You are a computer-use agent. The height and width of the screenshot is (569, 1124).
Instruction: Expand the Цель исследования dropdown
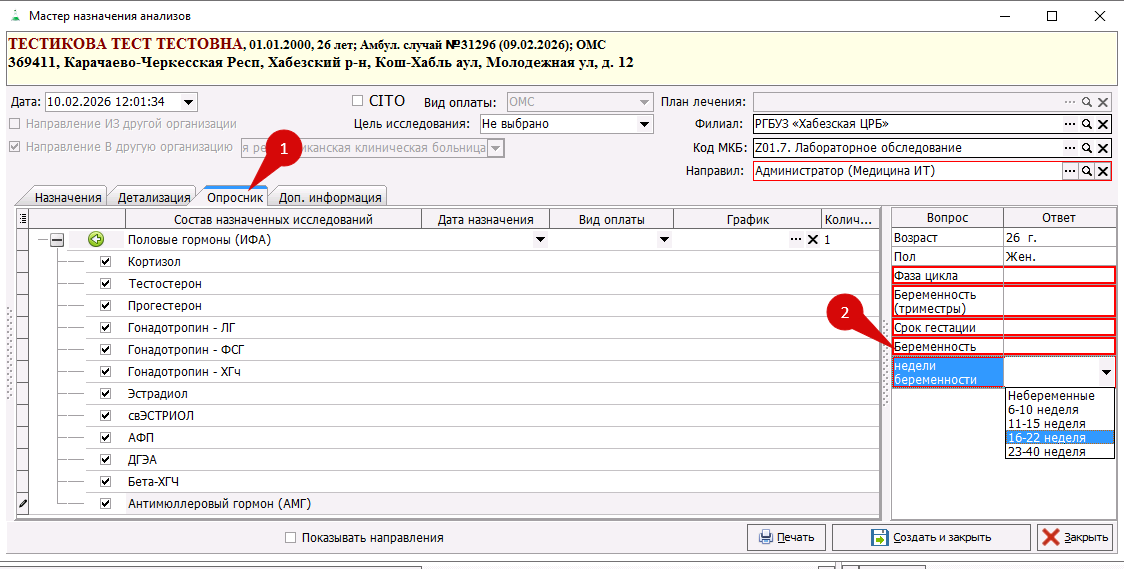click(x=644, y=124)
